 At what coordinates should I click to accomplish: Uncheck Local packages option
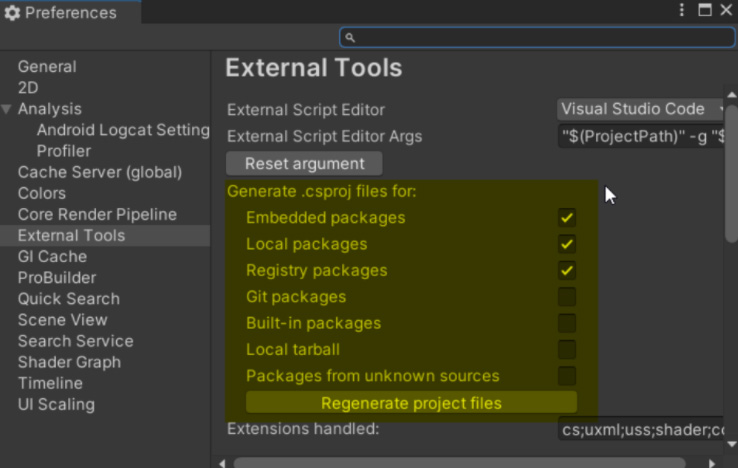[x=567, y=244]
